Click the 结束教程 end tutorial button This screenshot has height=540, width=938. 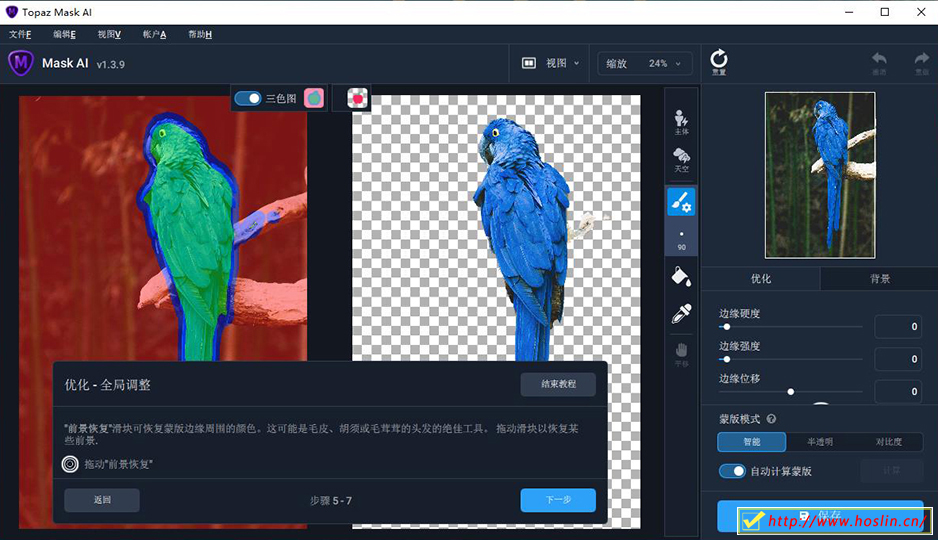pyautogui.click(x=558, y=384)
